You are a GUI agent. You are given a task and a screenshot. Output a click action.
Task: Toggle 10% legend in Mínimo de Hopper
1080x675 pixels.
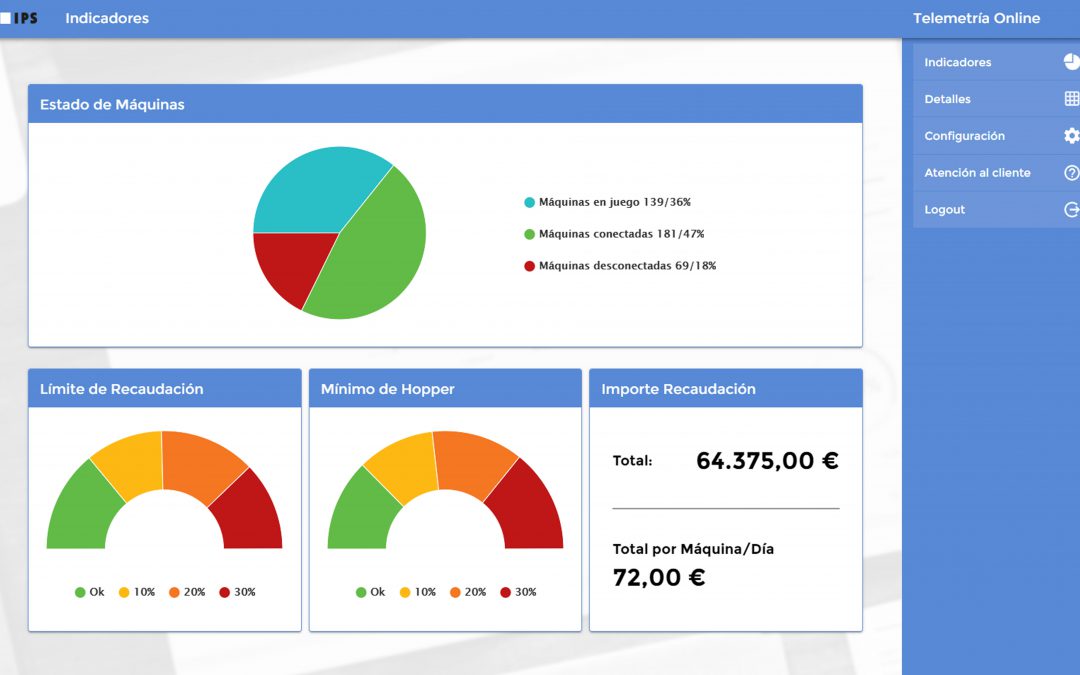[x=417, y=592]
